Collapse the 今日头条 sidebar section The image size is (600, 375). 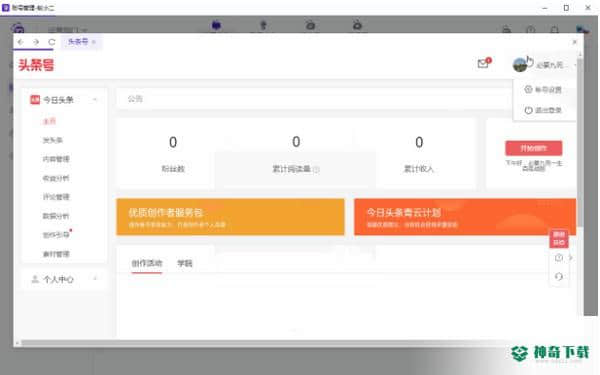[x=95, y=100]
